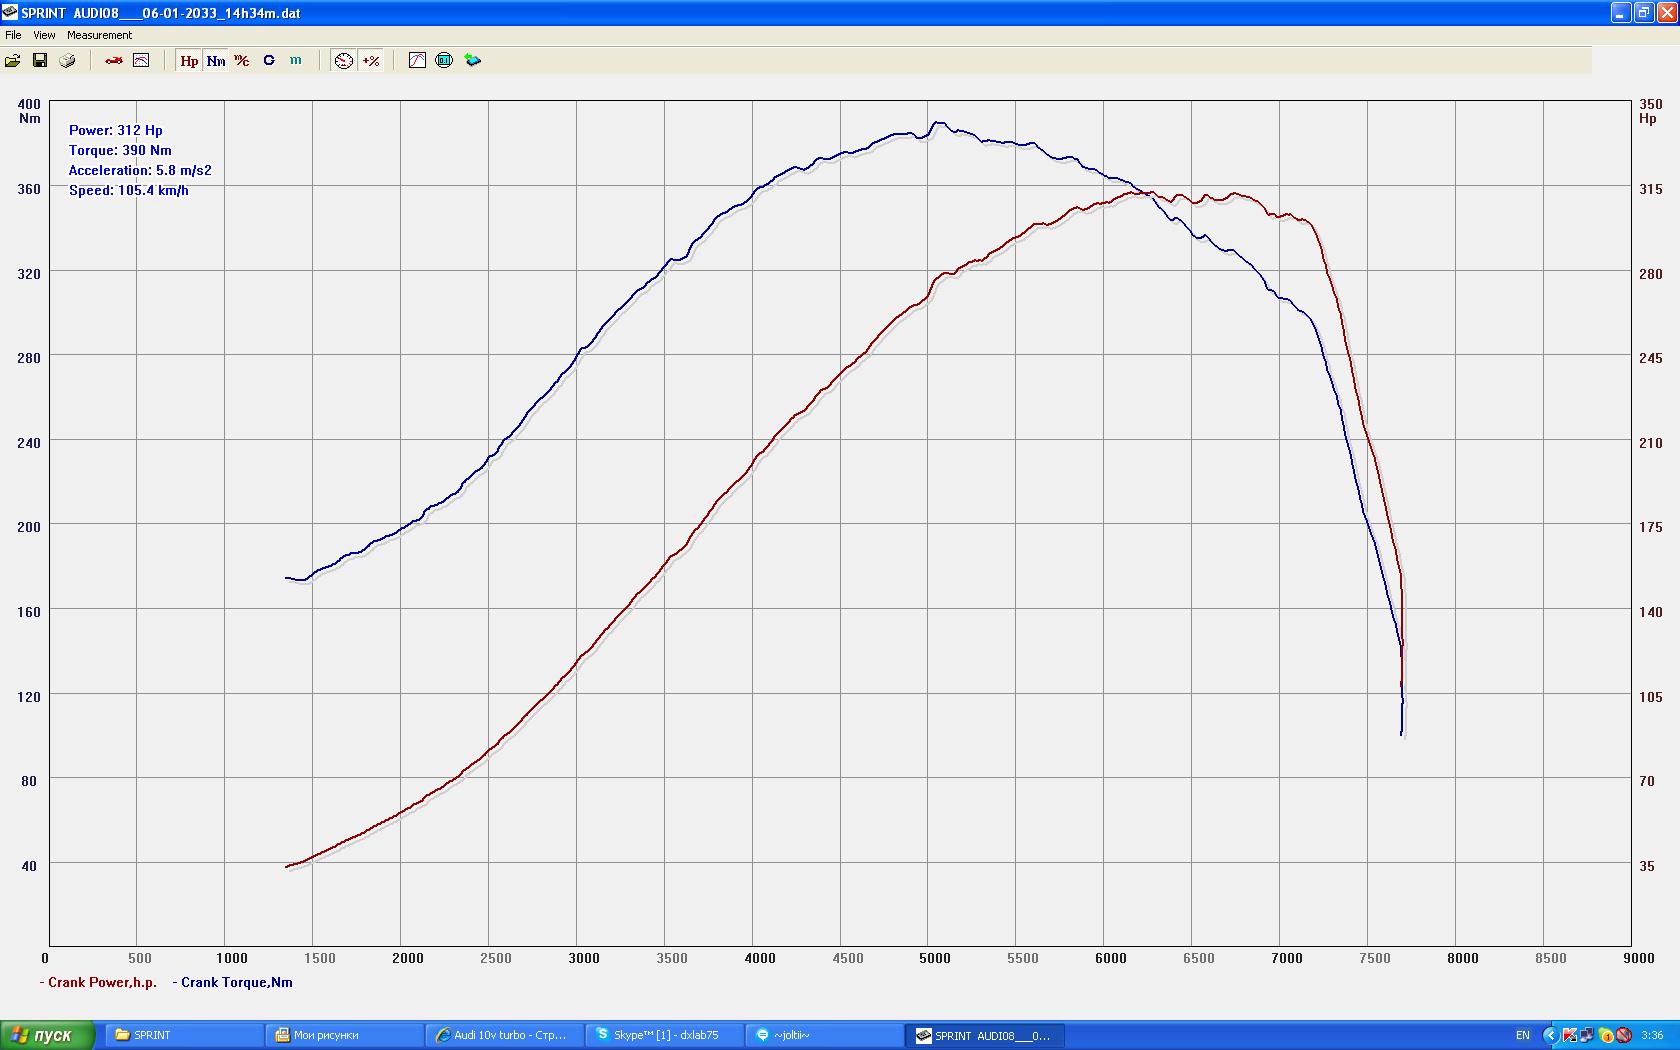Toggle the +% correction button
Screen dimensions: 1680x1050
[x=371, y=61]
